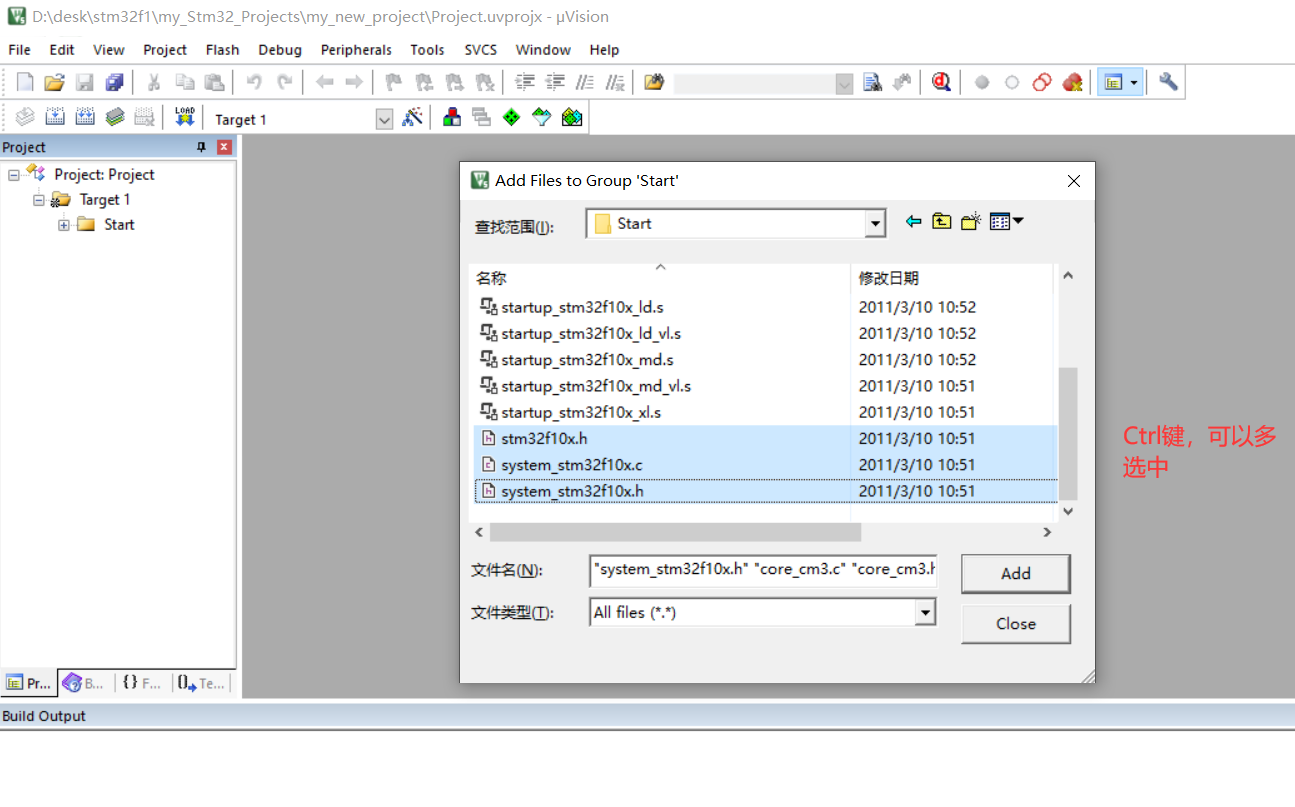Click the Comment selection toolbar icon
1295x807 pixels.
[585, 82]
